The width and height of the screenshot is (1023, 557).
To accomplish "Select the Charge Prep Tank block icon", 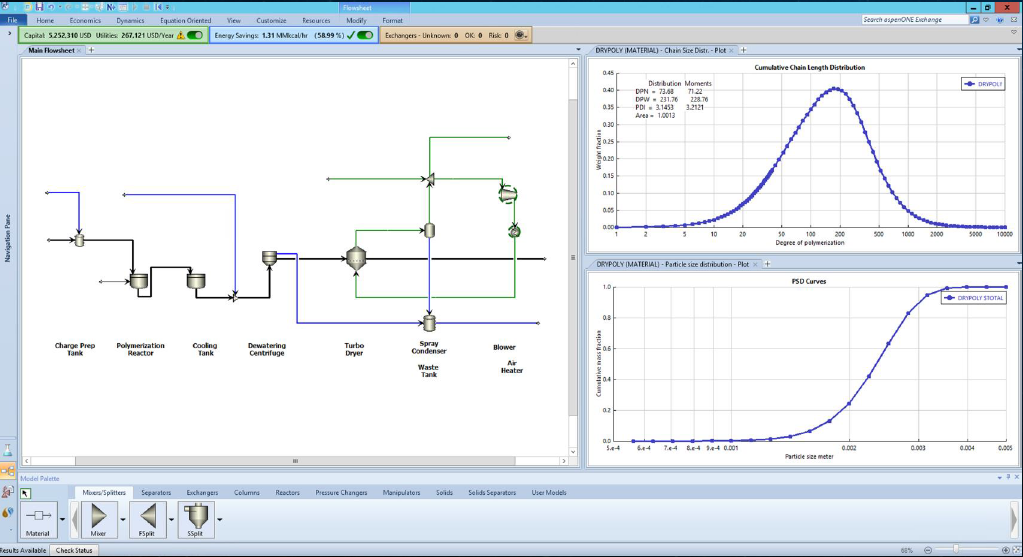I will pos(79,240).
